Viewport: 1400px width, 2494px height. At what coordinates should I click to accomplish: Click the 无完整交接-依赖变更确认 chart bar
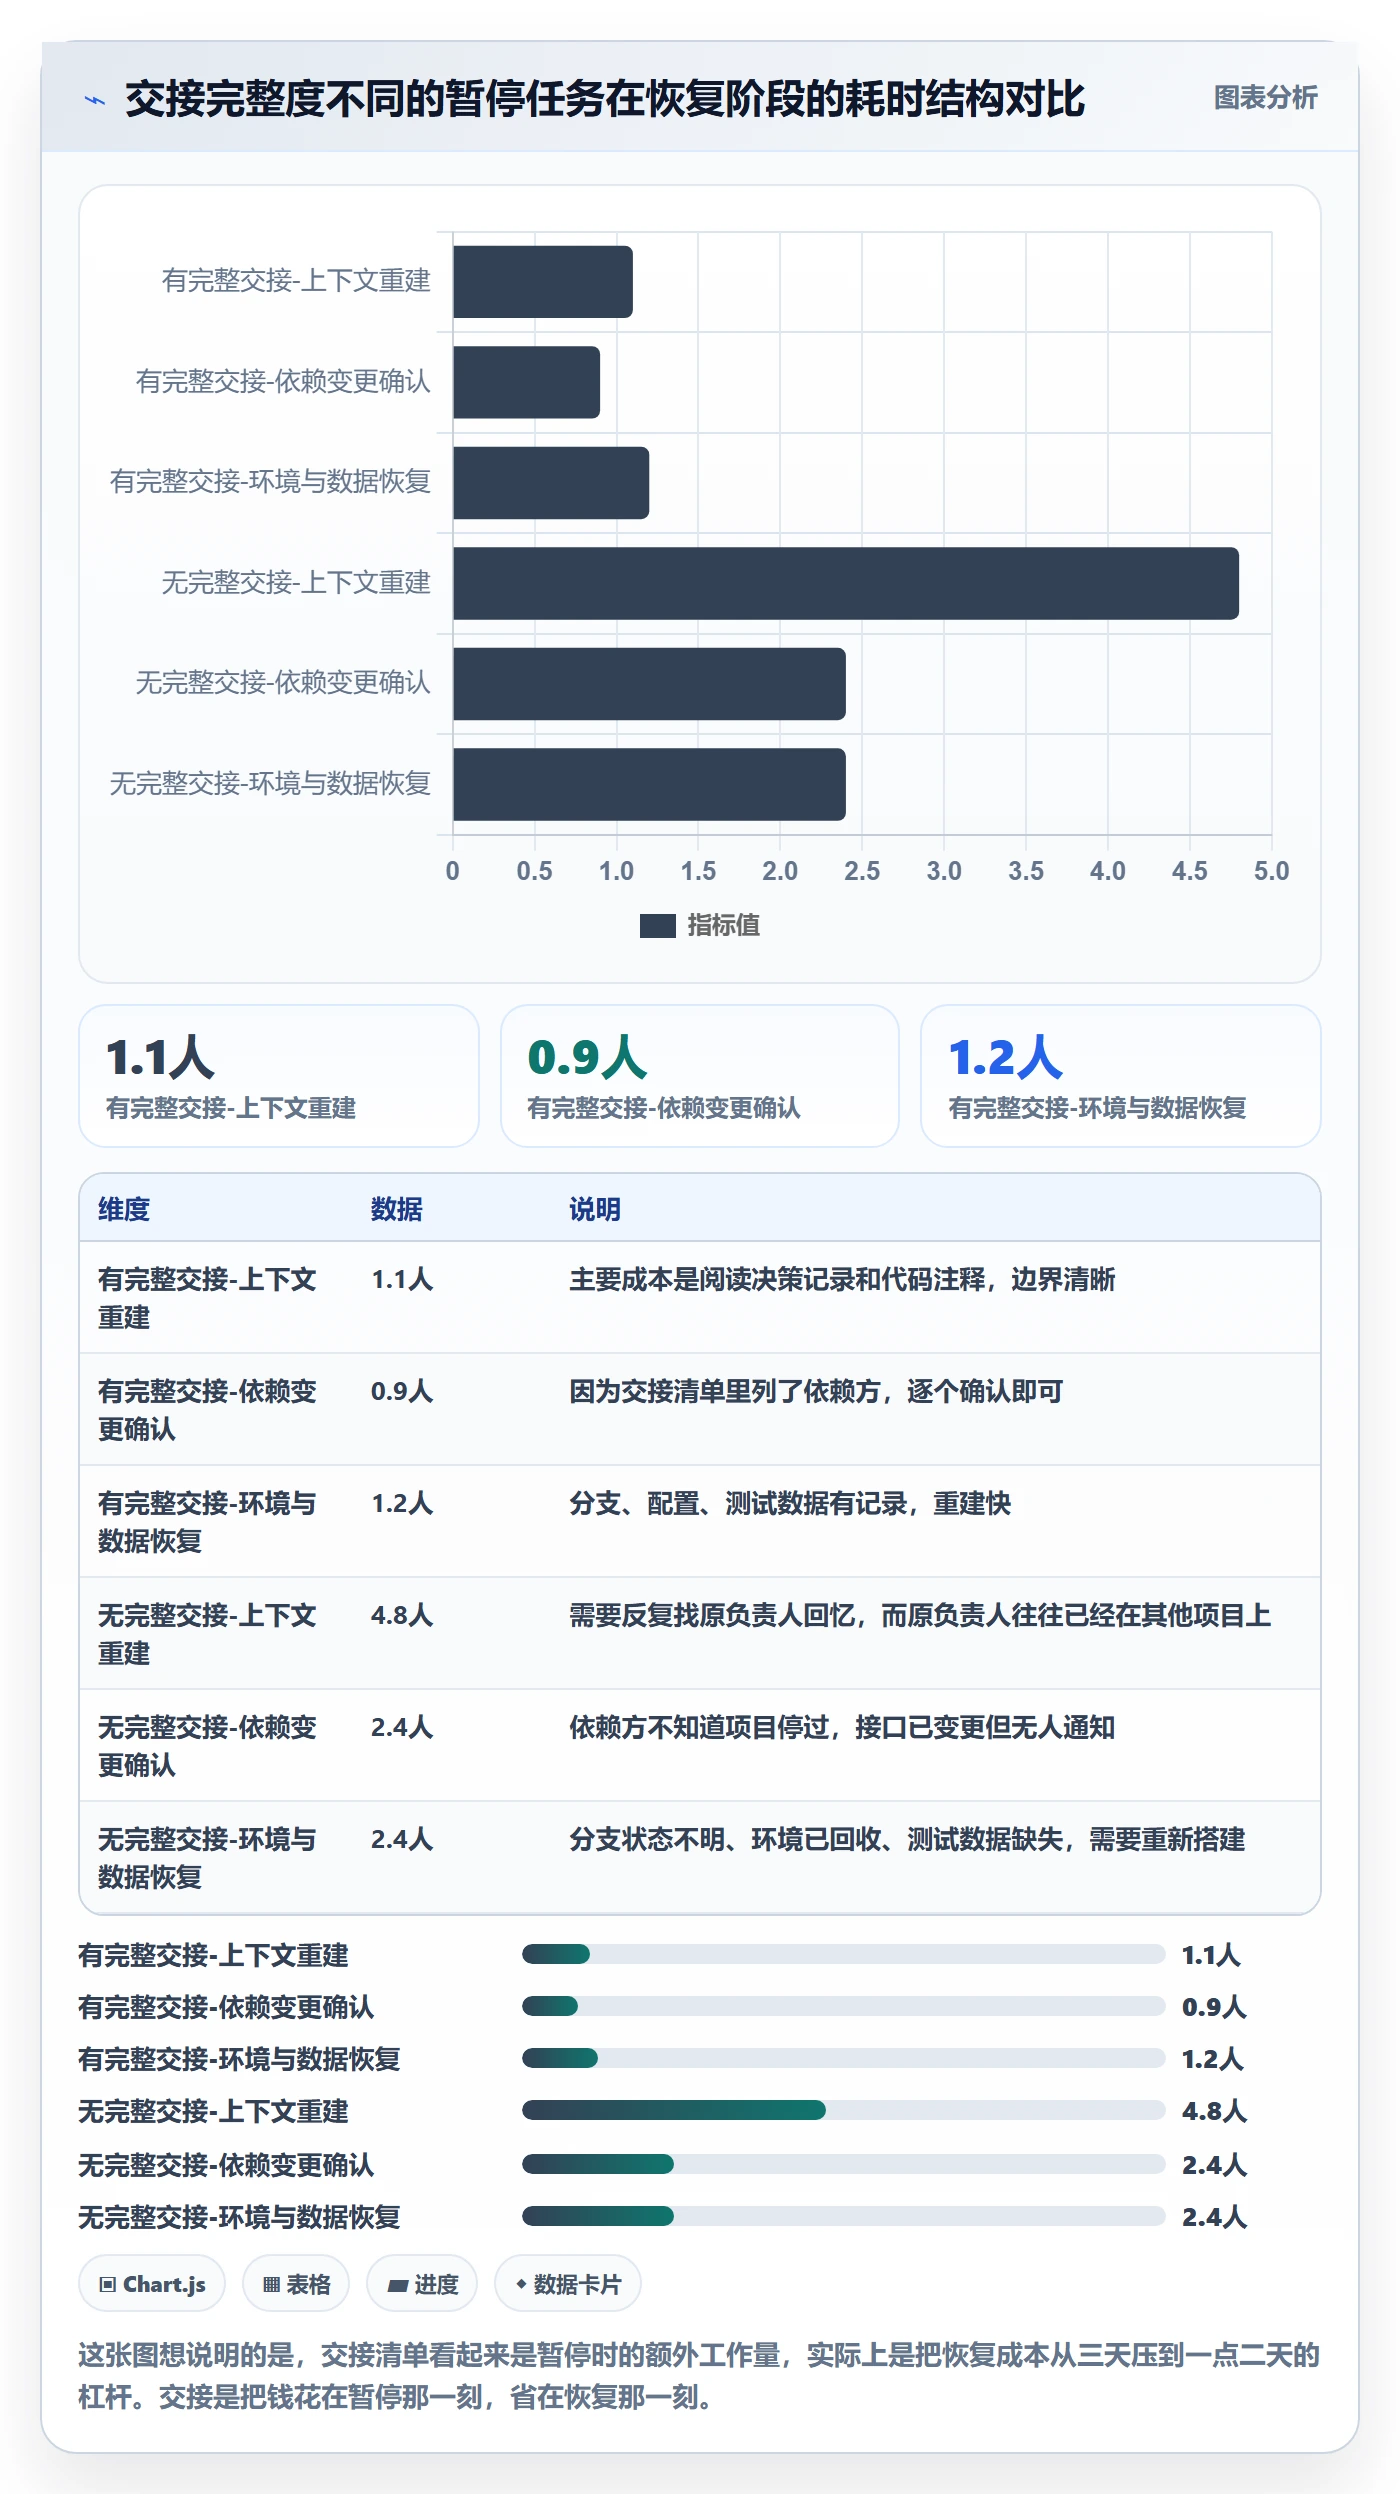[649, 684]
